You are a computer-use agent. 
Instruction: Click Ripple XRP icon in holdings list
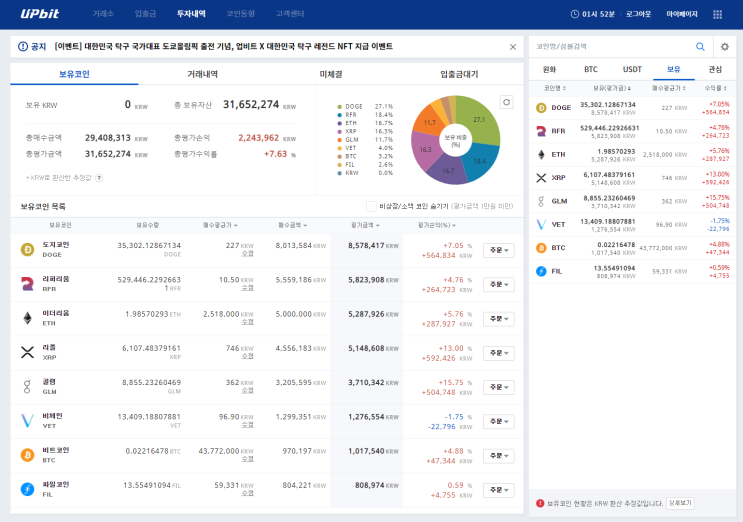27,352
